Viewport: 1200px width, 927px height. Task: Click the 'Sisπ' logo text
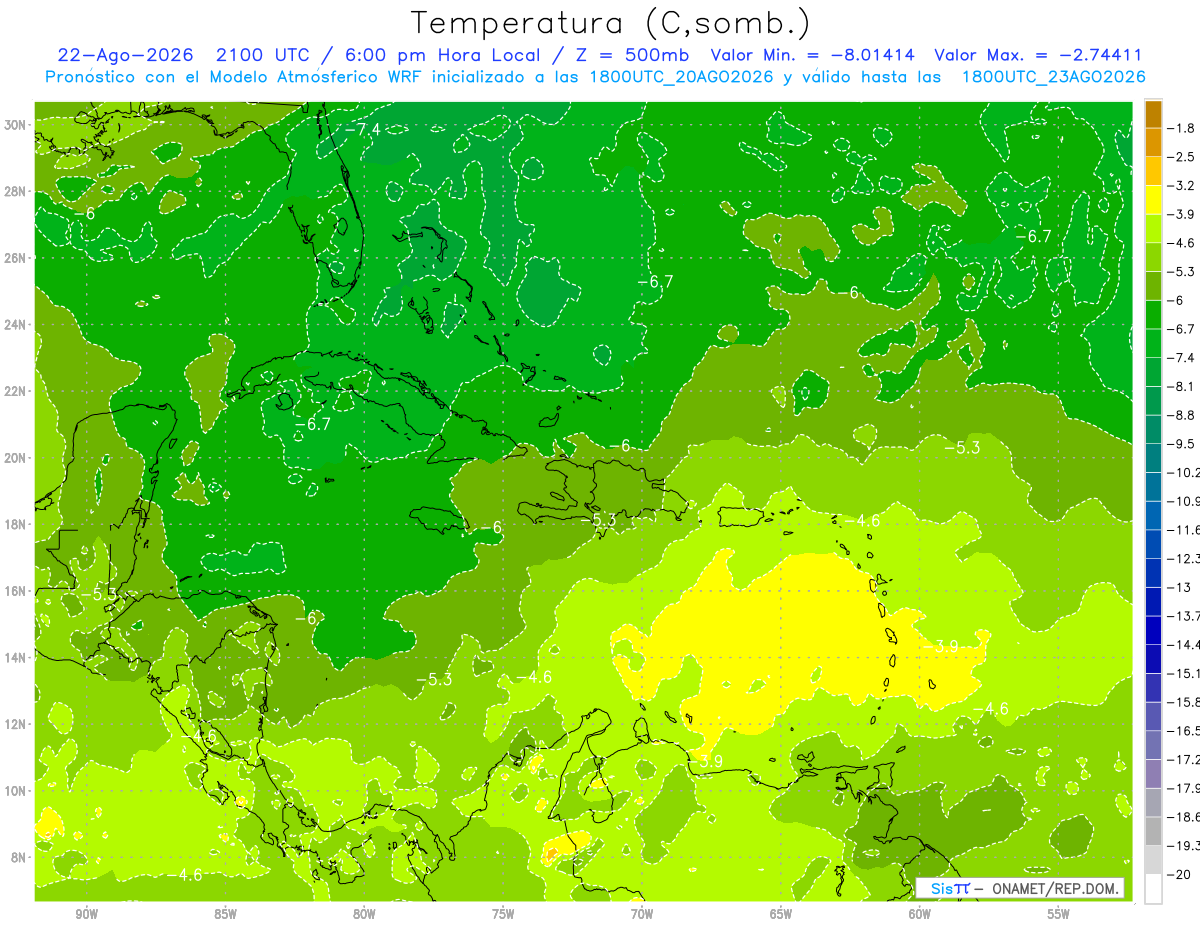[950, 888]
